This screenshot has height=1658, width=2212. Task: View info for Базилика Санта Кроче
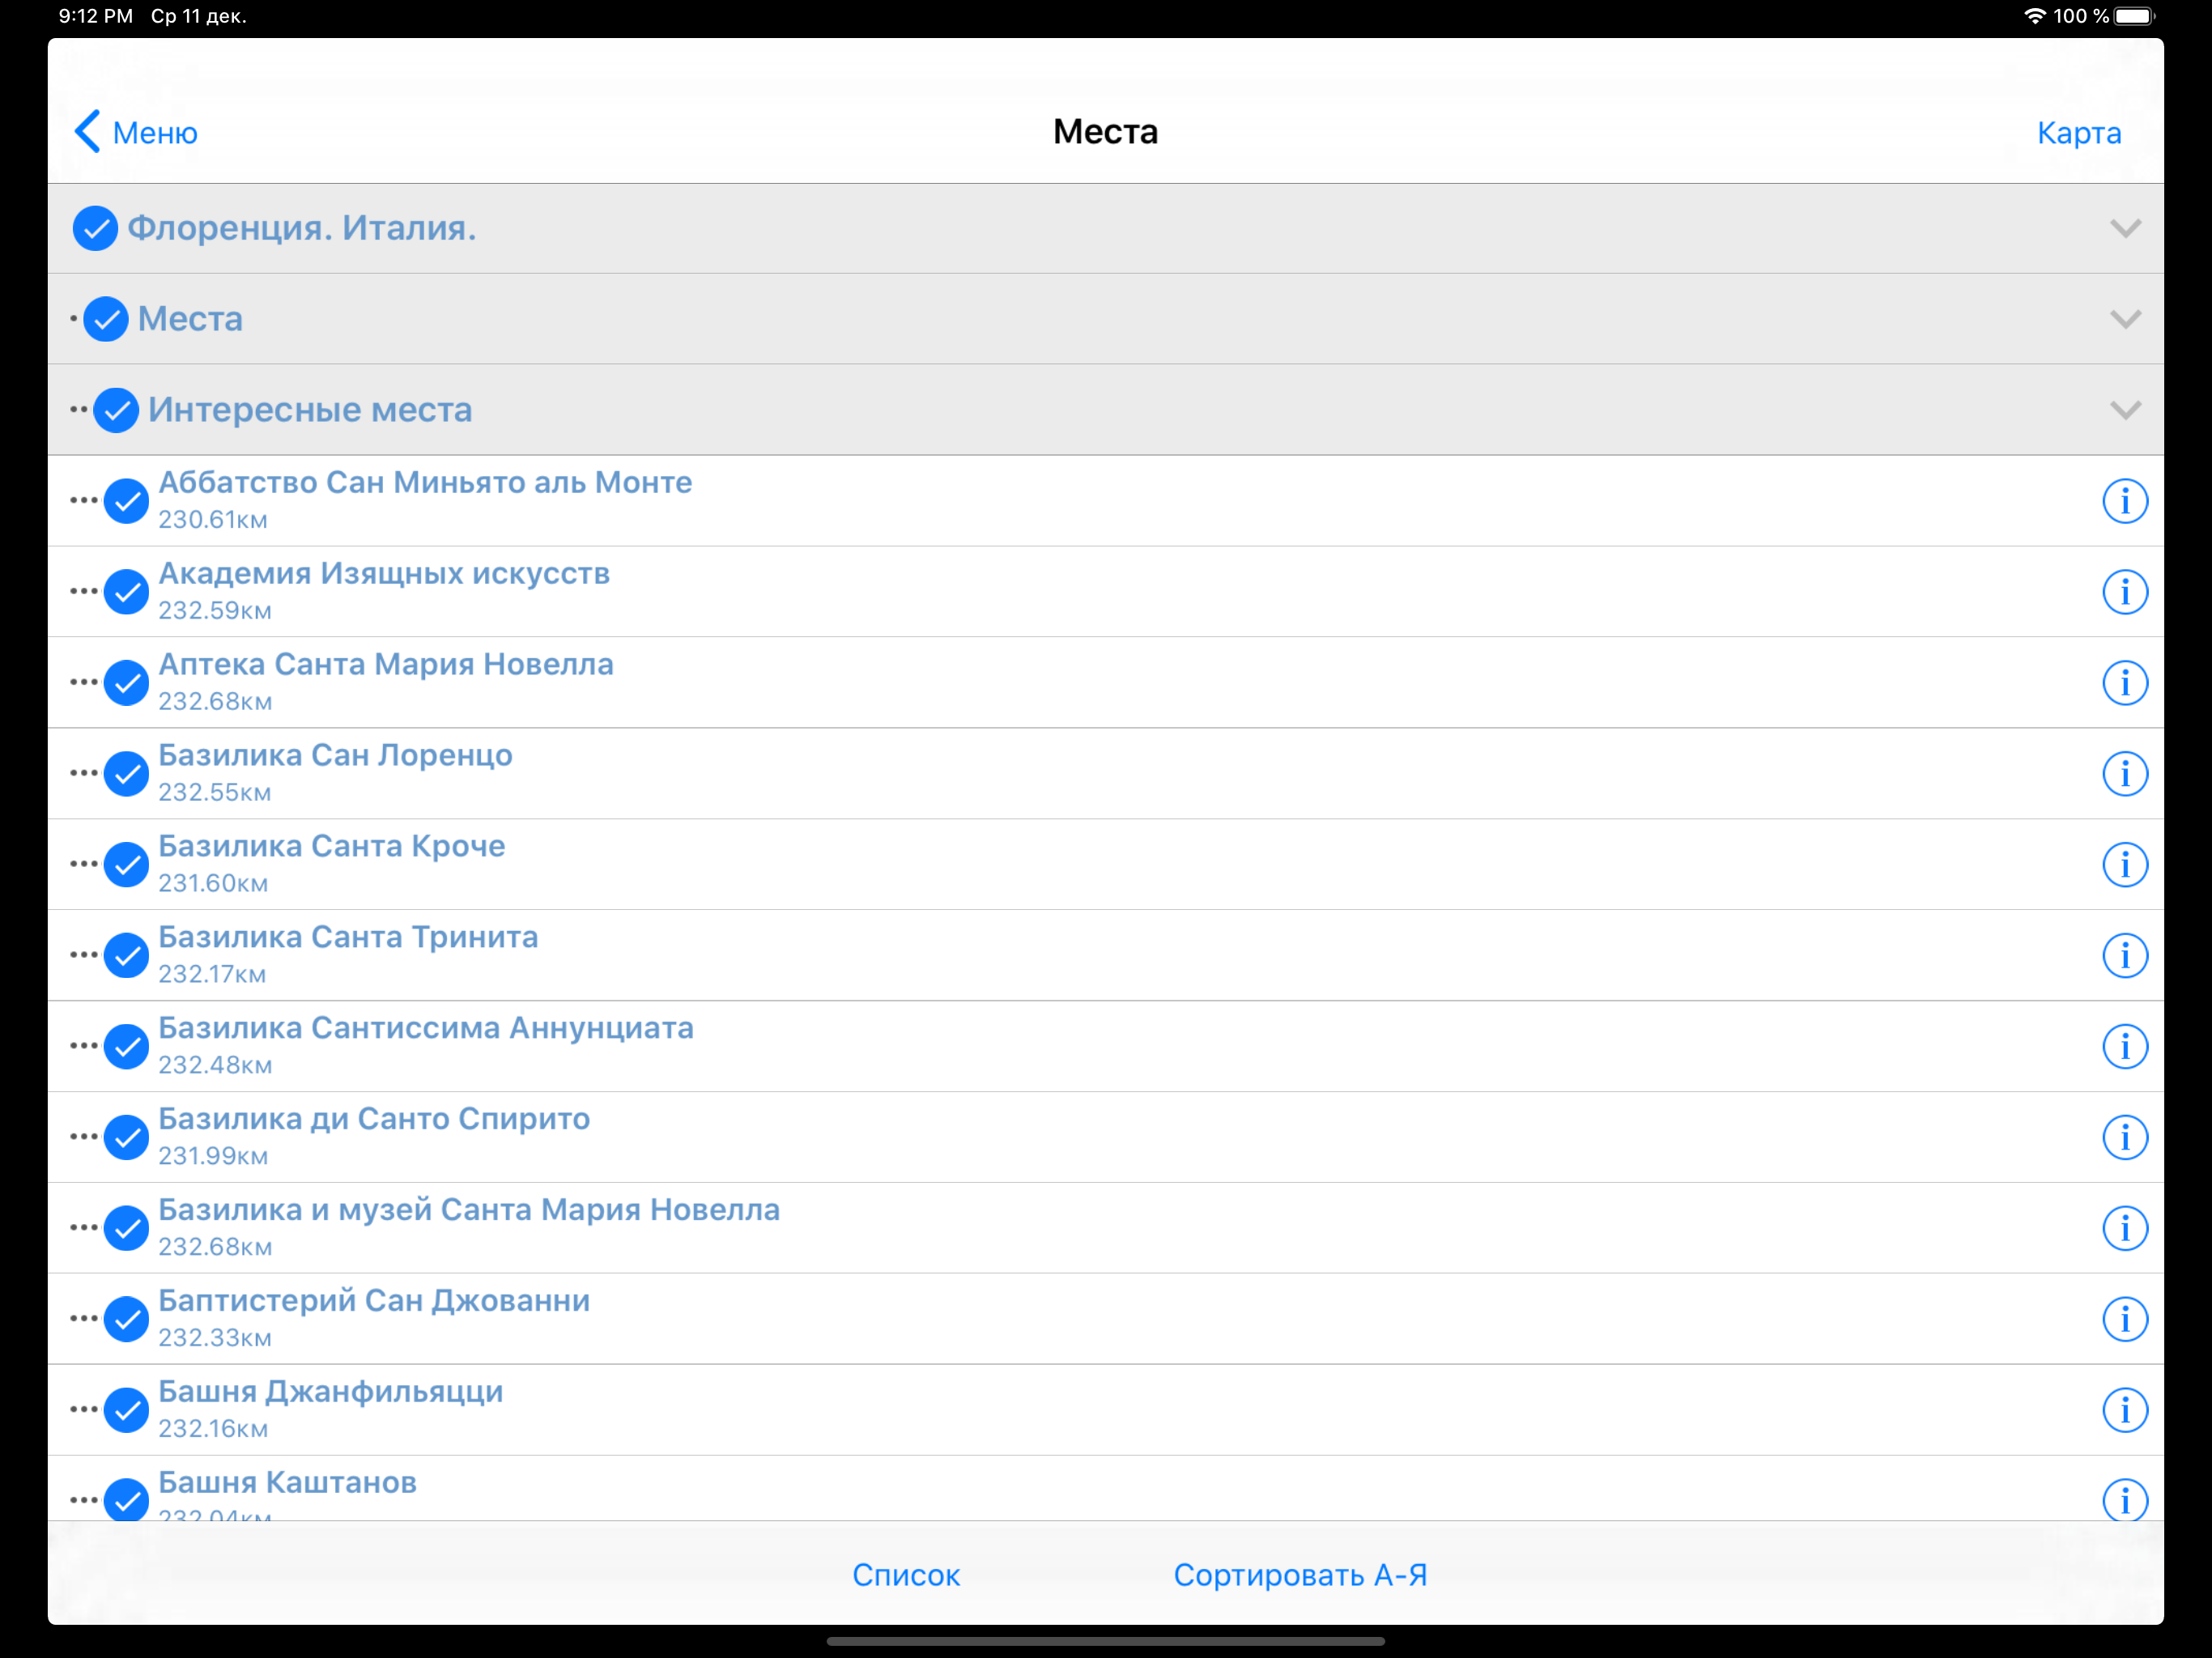coord(2124,865)
